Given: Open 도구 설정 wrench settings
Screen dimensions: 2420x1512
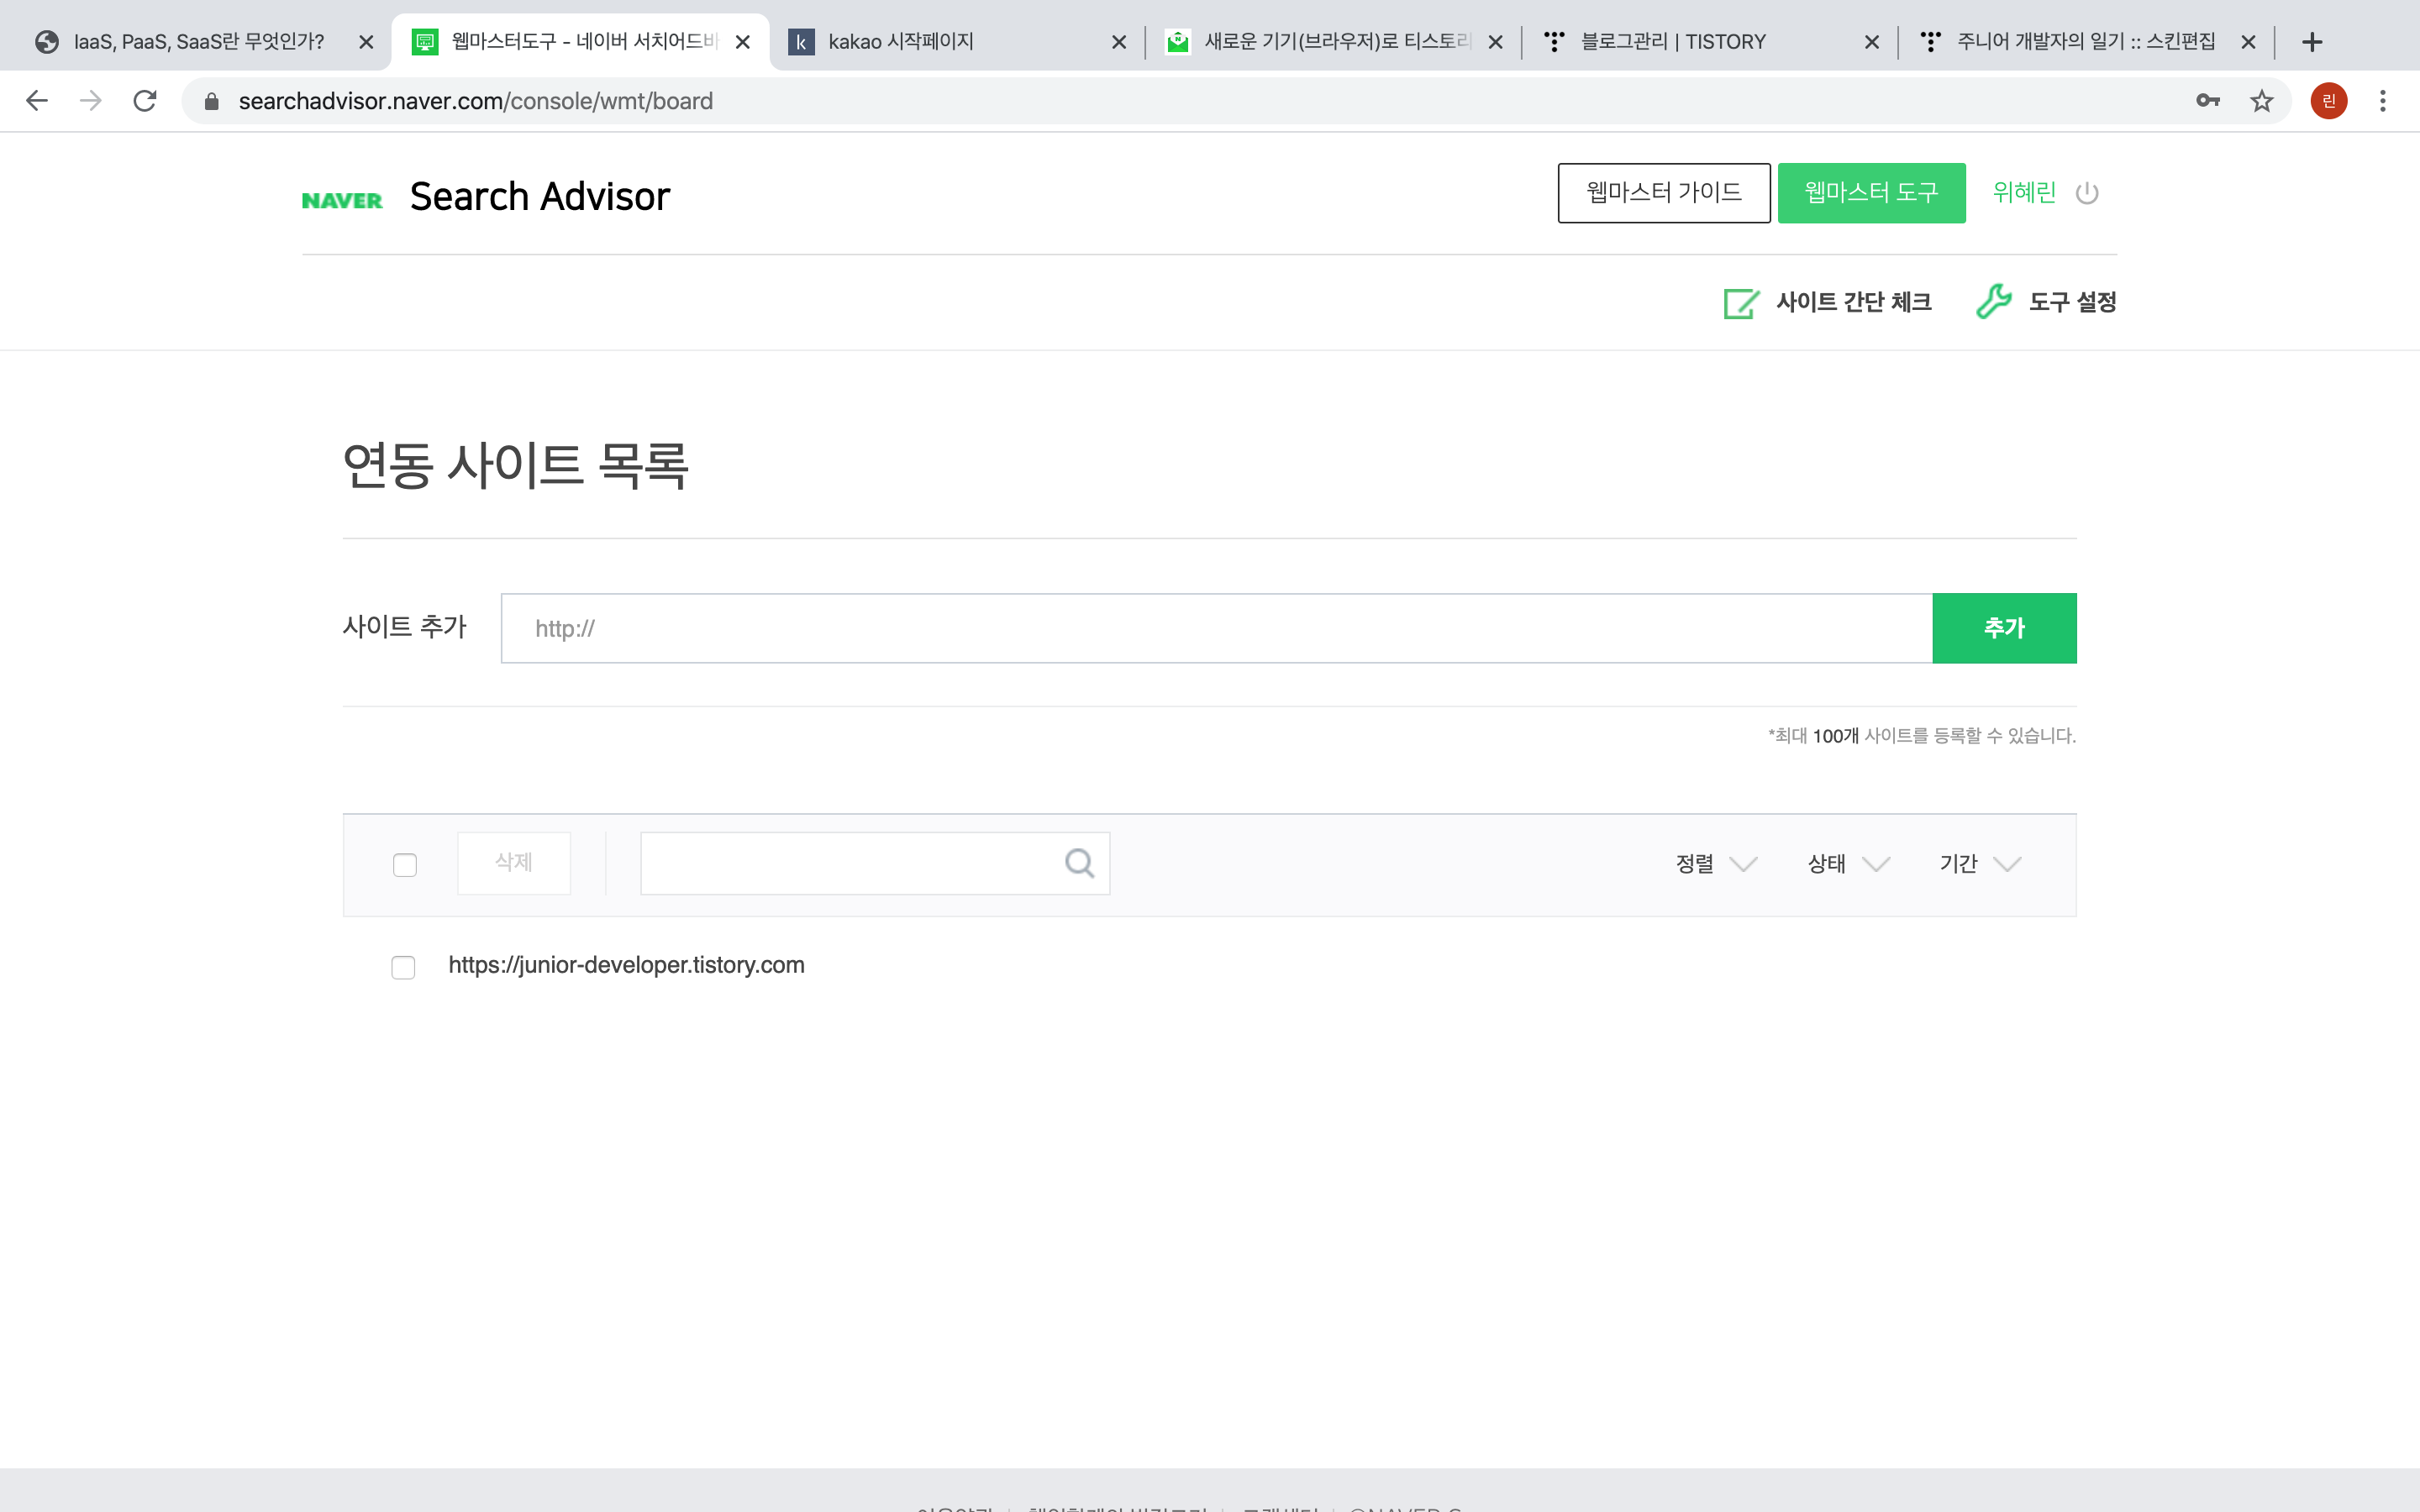Looking at the screenshot, I should [x=2046, y=302].
